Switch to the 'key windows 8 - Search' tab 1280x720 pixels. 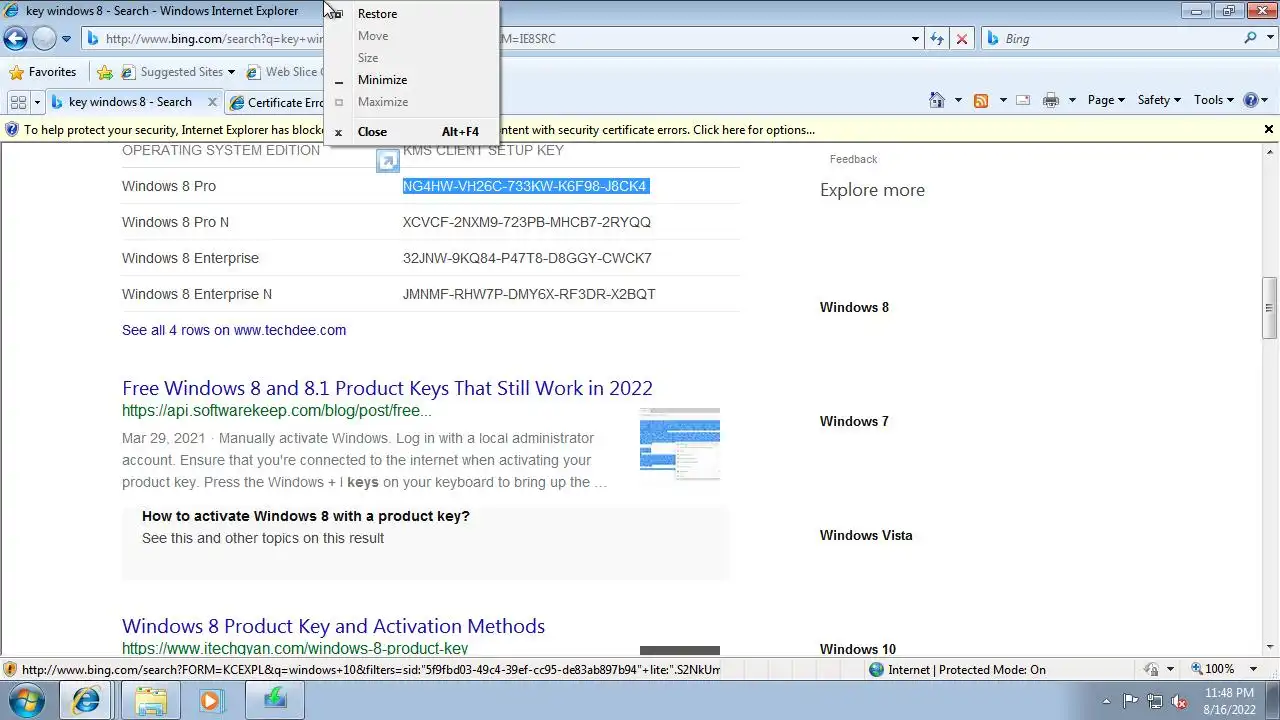(130, 102)
